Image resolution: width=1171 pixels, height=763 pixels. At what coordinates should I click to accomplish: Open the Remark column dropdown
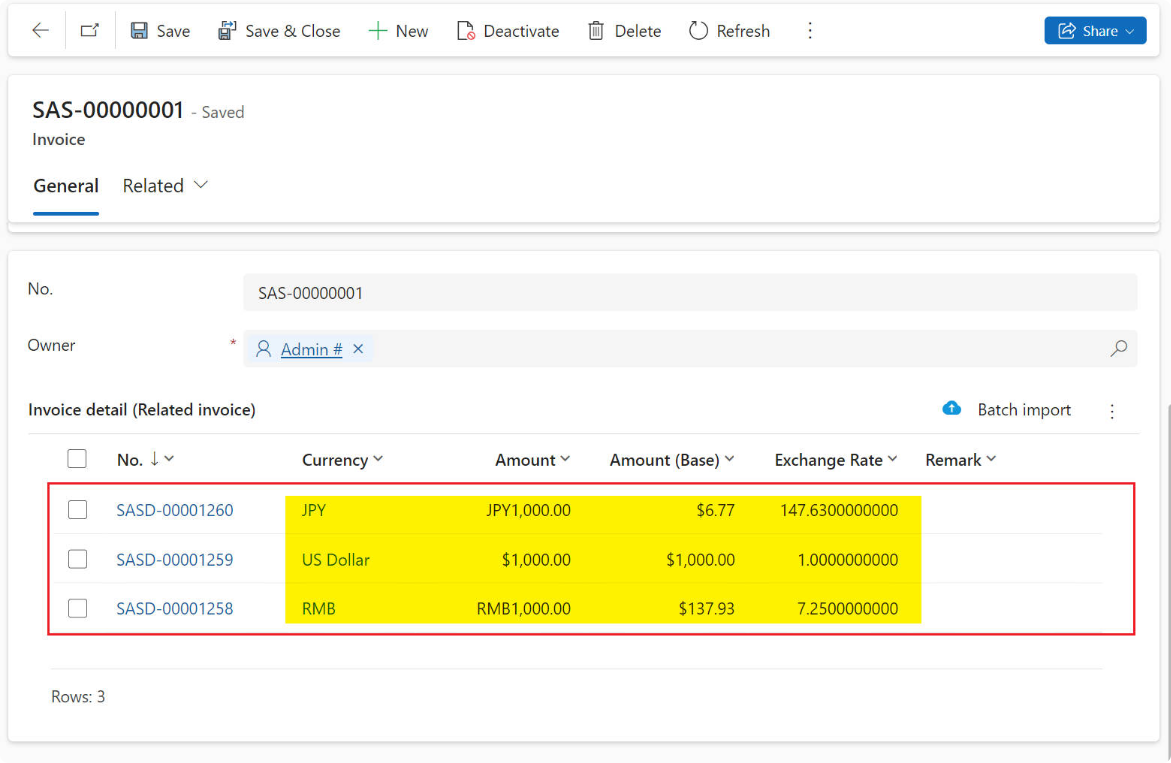coord(991,459)
